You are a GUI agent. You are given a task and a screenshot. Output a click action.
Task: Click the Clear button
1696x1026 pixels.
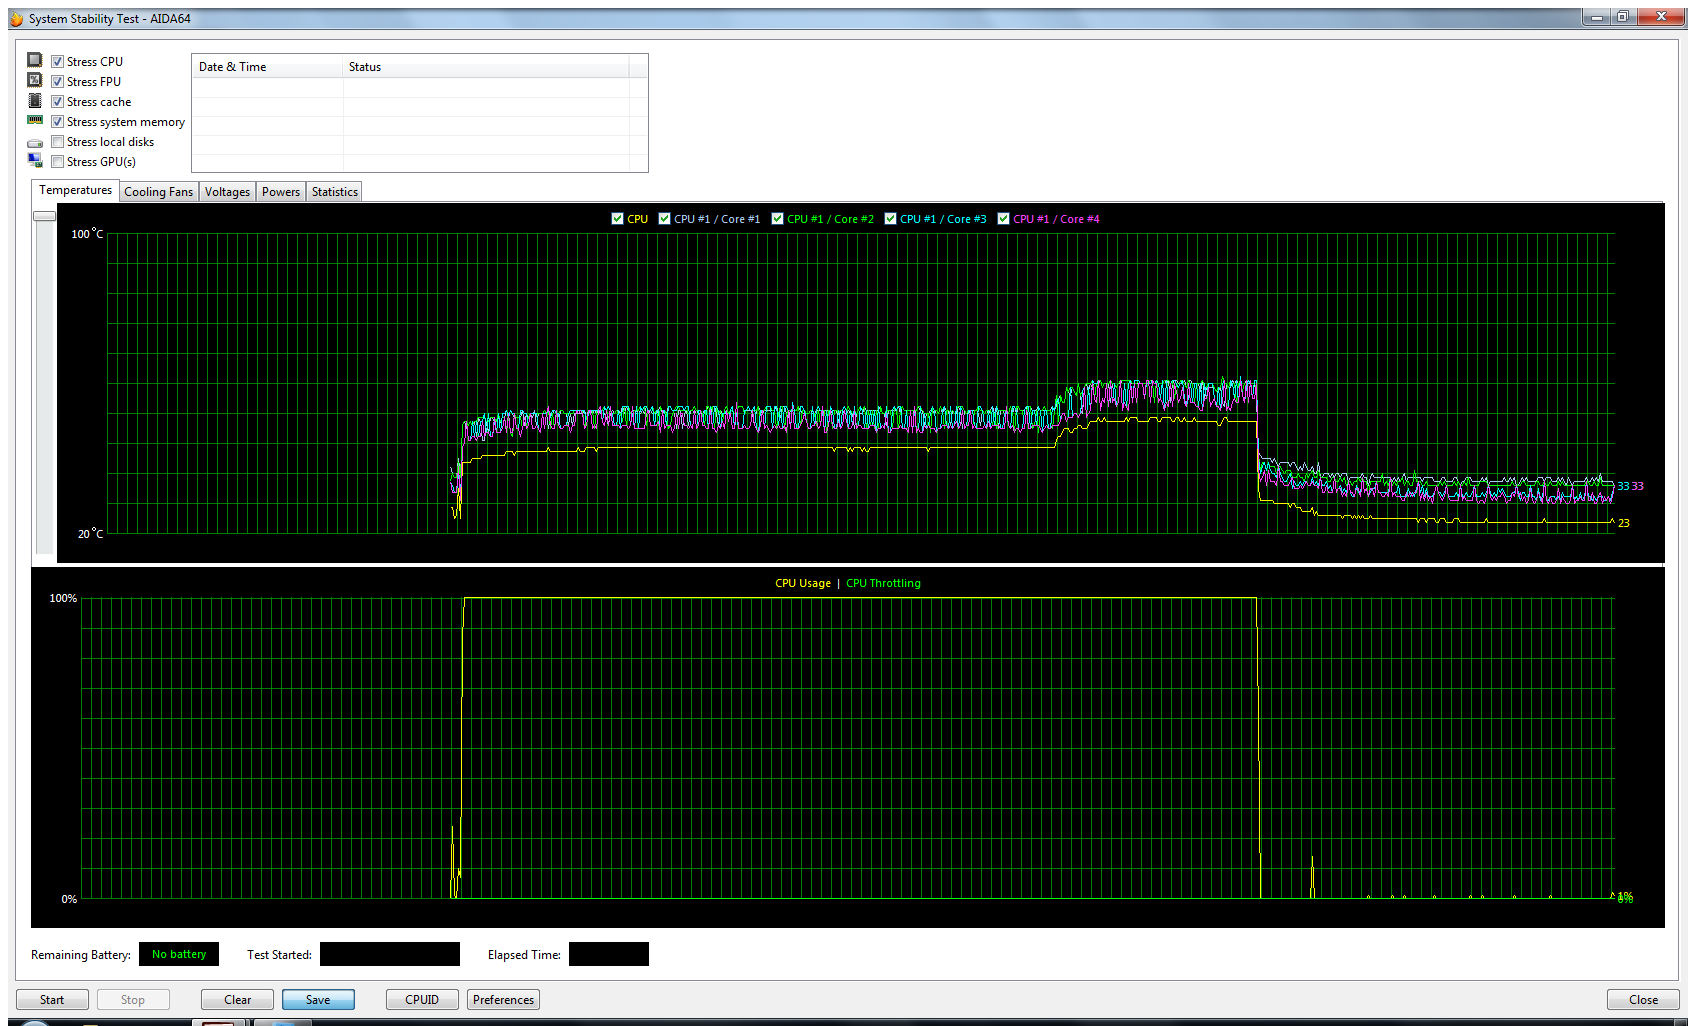tap(237, 1000)
